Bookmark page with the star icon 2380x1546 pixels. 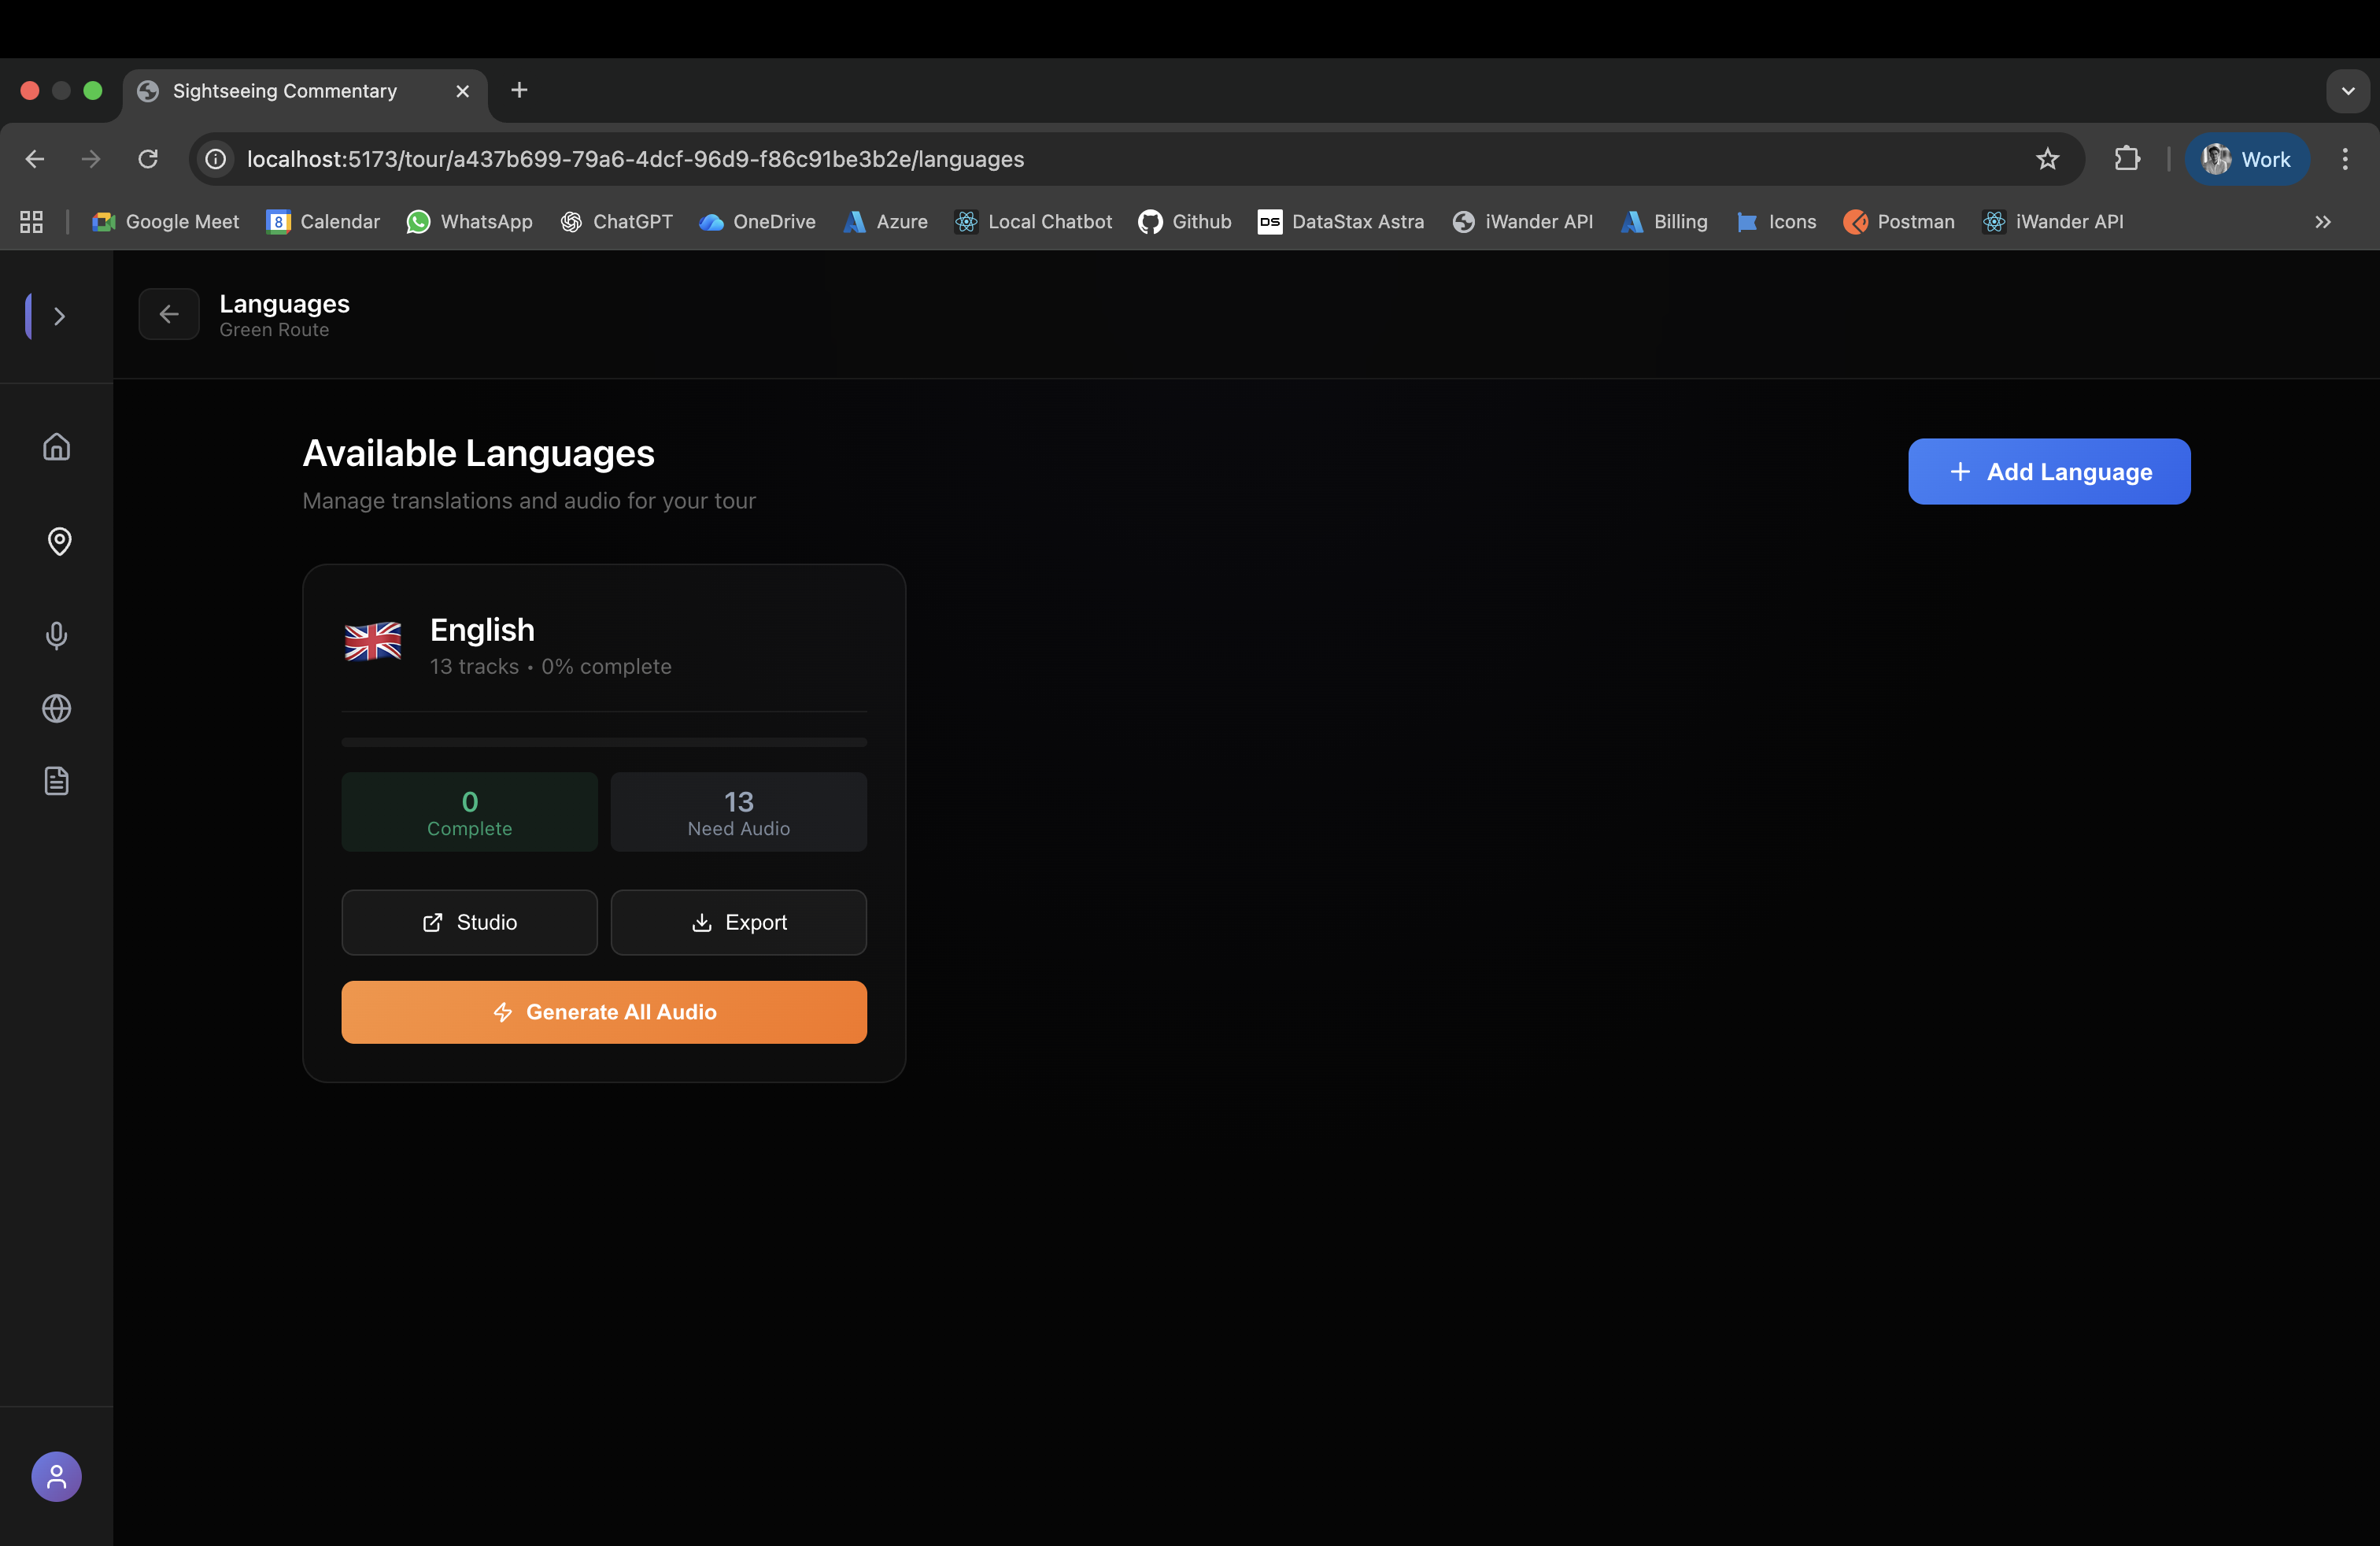click(x=2047, y=159)
